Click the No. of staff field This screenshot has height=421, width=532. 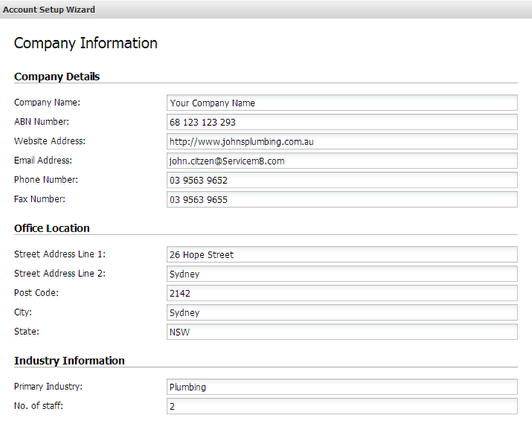pos(342,406)
